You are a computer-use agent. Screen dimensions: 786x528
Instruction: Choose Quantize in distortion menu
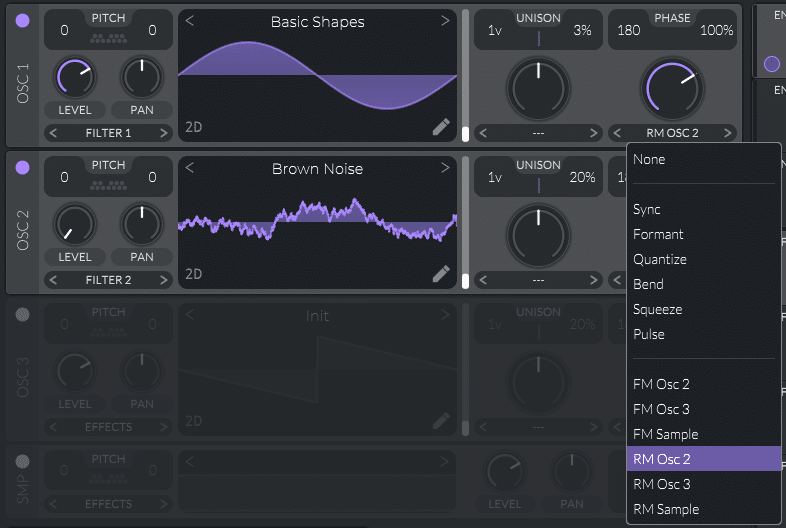click(x=703, y=259)
